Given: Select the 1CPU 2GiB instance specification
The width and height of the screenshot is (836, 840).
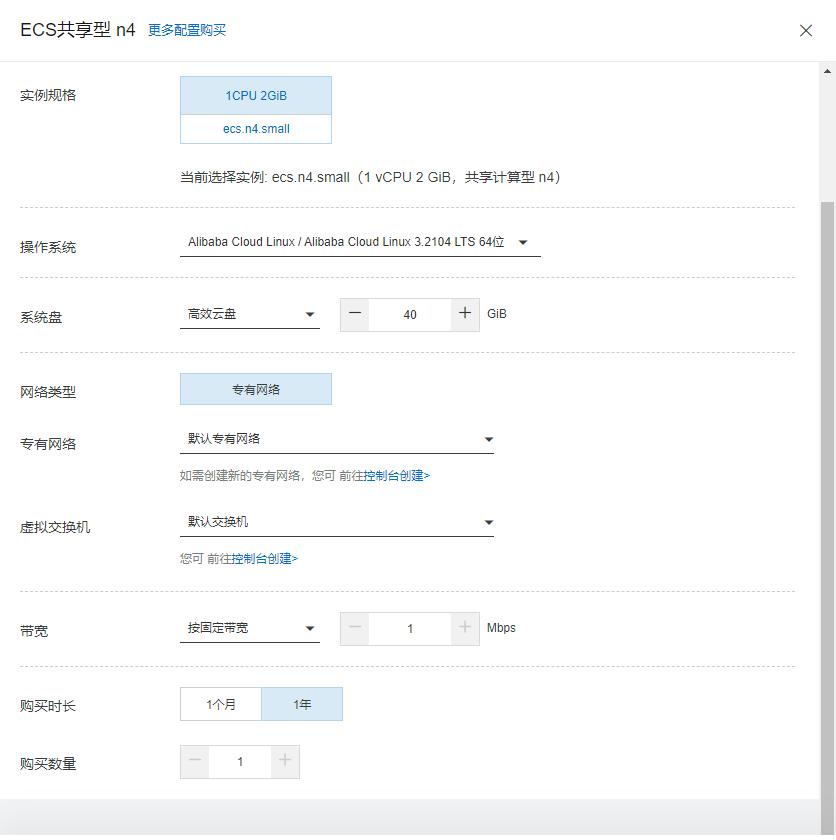Looking at the screenshot, I should (255, 94).
